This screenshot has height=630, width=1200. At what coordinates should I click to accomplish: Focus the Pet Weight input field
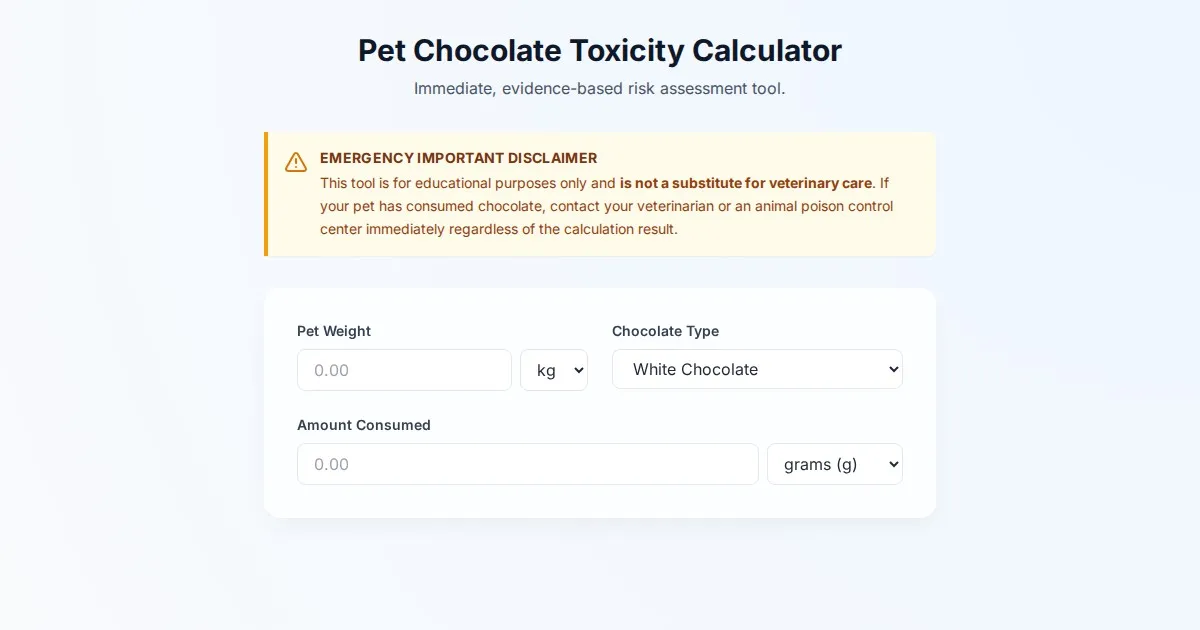[404, 370]
